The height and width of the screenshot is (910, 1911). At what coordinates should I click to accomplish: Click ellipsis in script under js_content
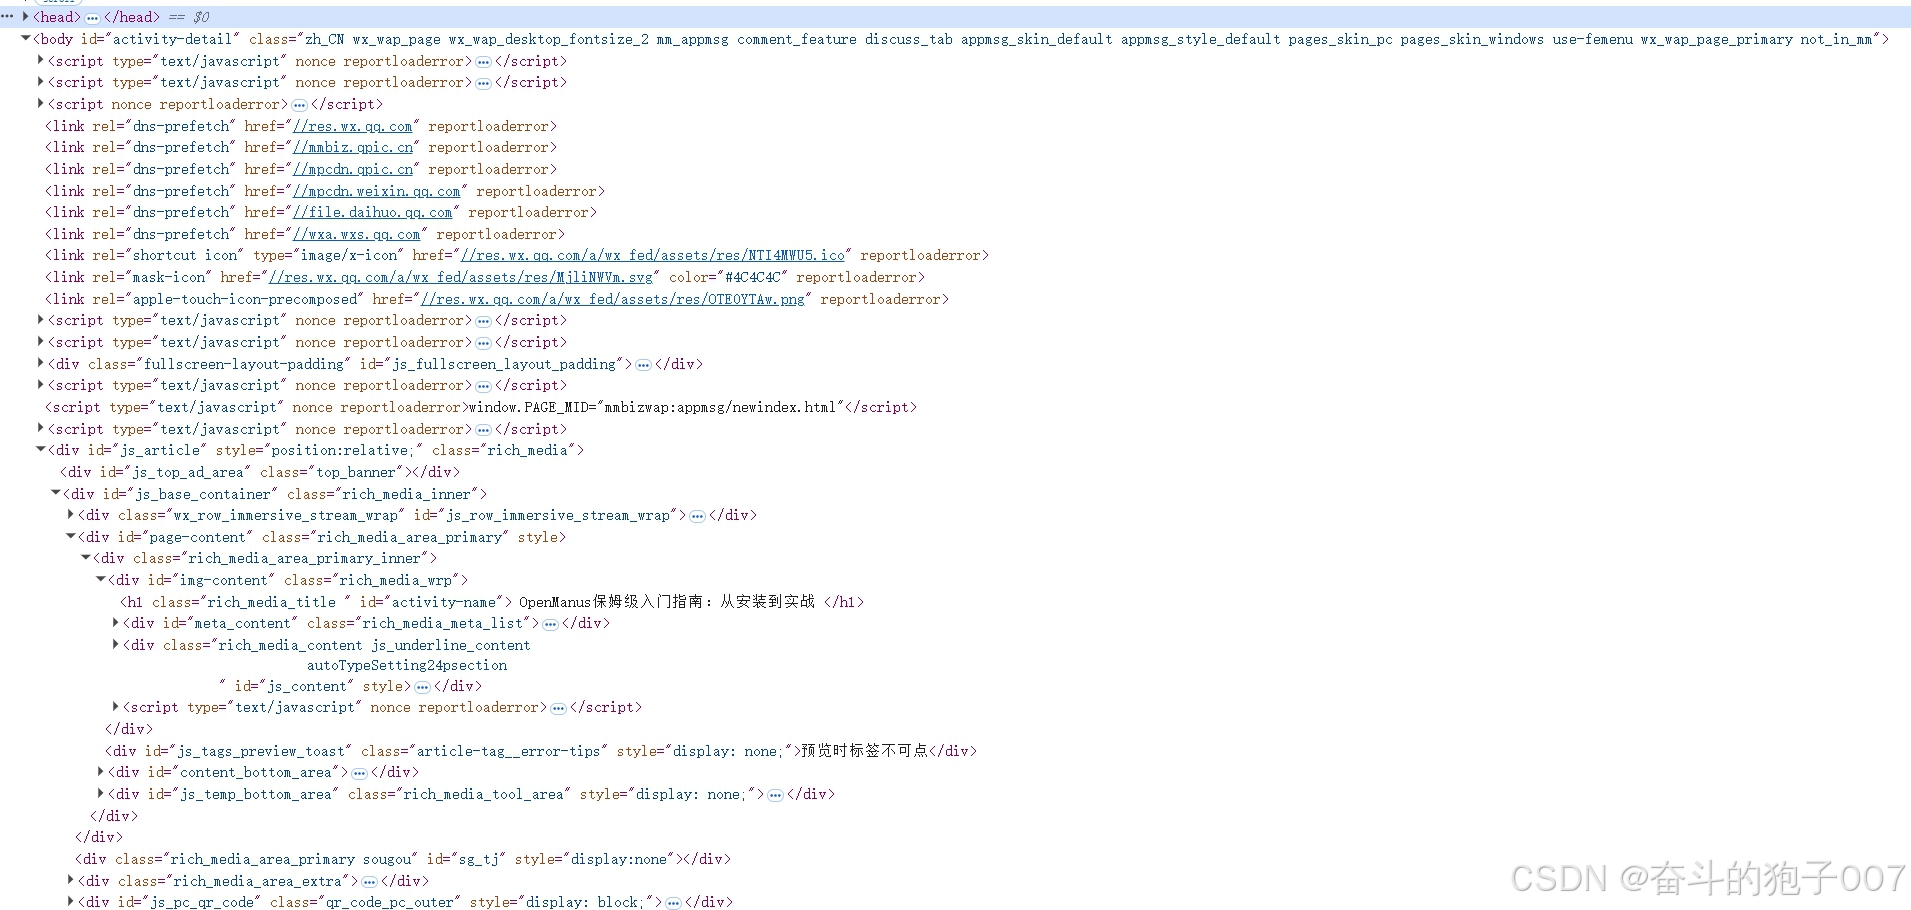(558, 708)
